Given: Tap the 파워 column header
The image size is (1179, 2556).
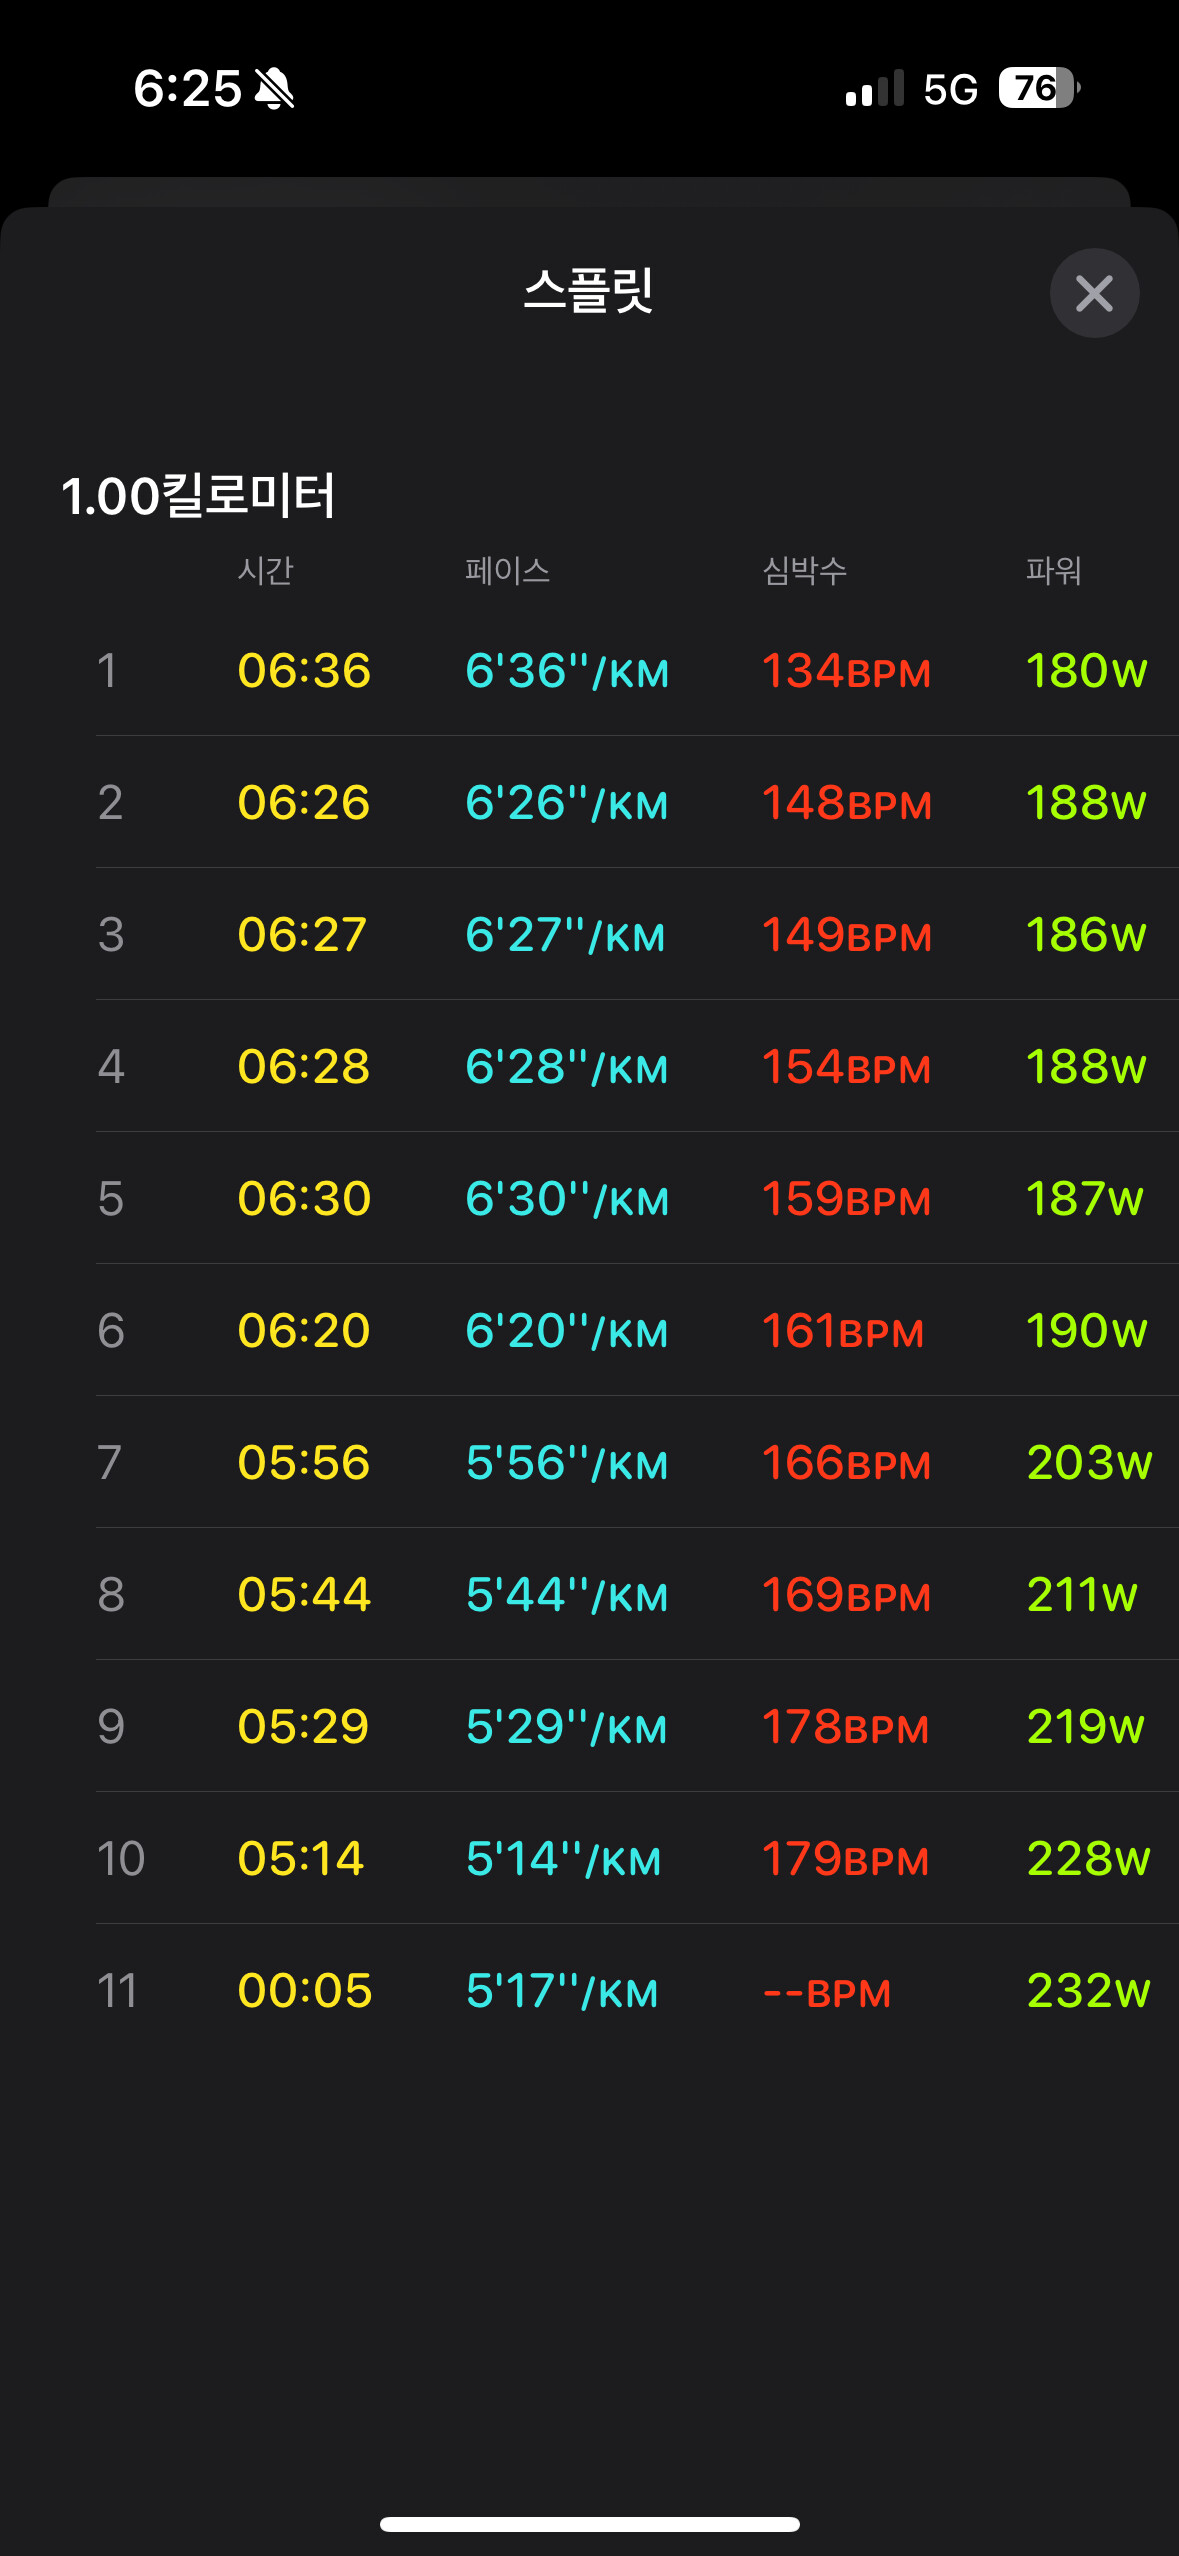Looking at the screenshot, I should click(1054, 570).
